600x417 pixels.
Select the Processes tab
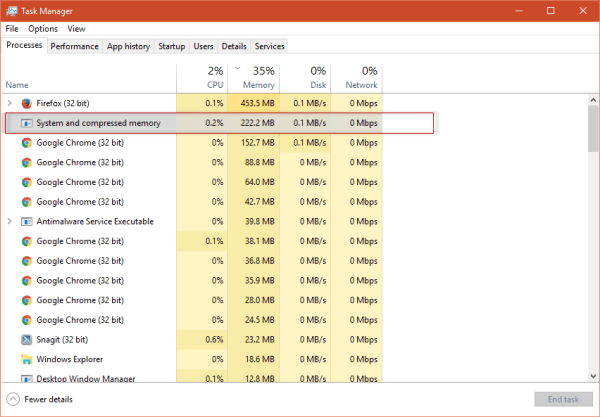[x=24, y=45]
